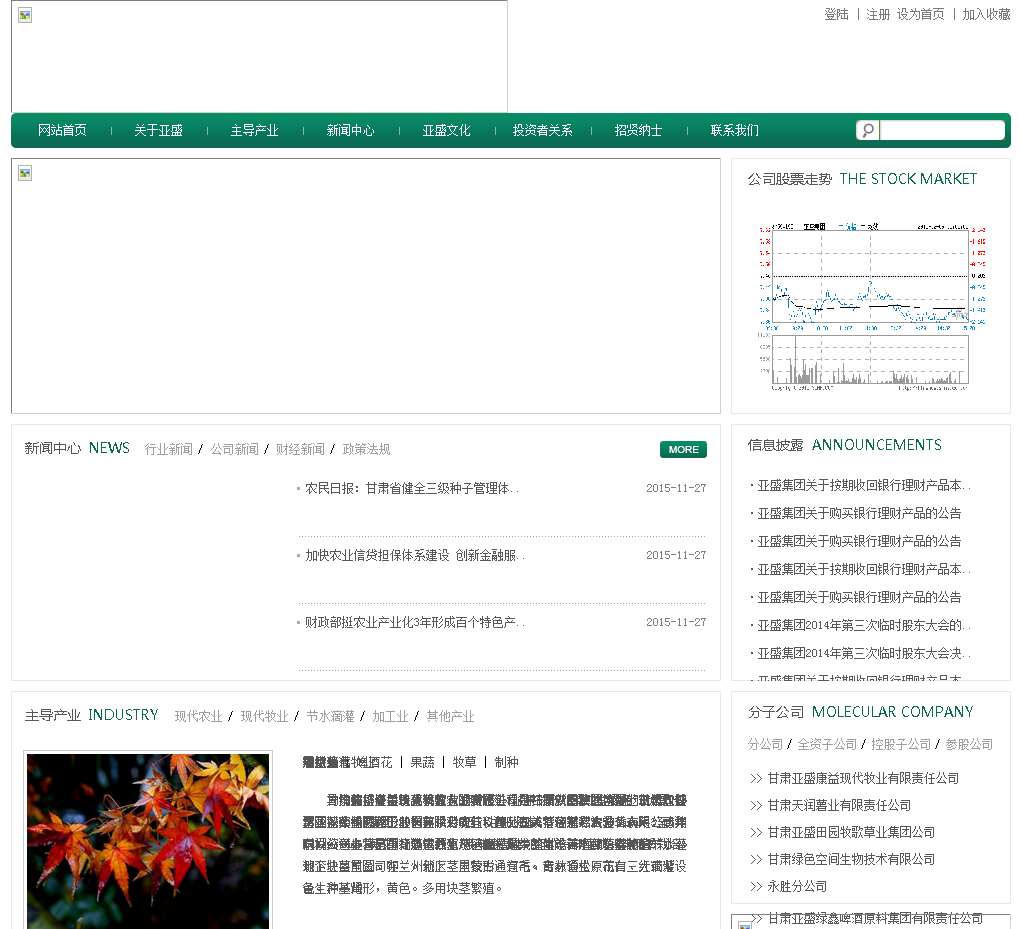Switch to 其他产业 industry tab
The width and height of the screenshot is (1022, 929).
(x=450, y=716)
